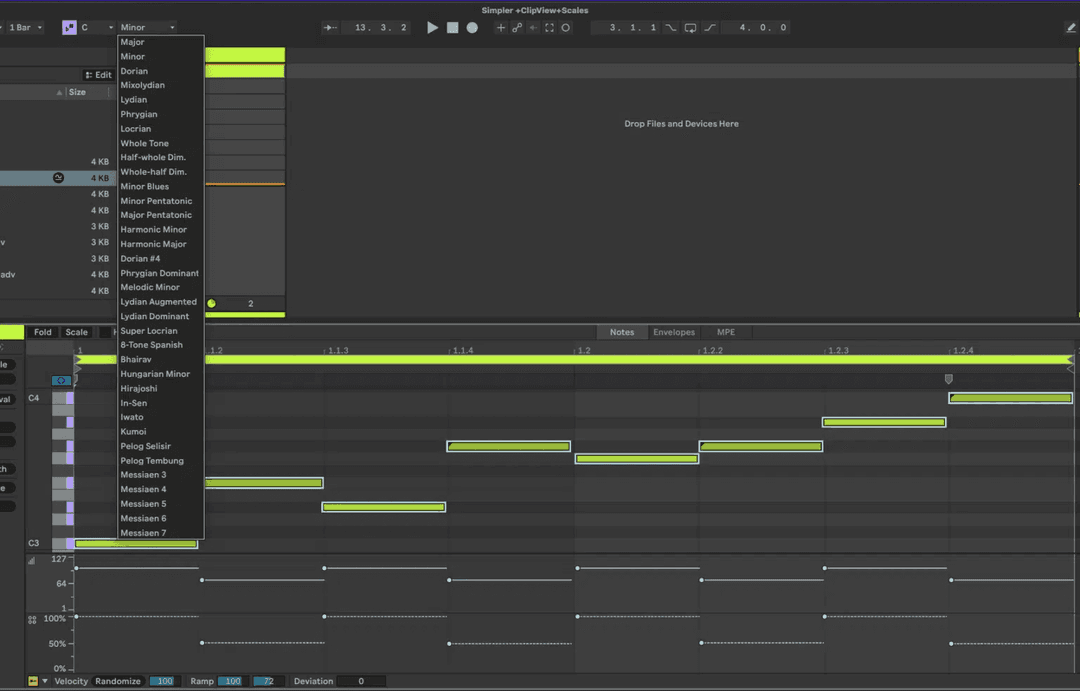Image resolution: width=1080 pixels, height=691 pixels.
Task: Click the Follow playback icon
Action: pos(331,28)
